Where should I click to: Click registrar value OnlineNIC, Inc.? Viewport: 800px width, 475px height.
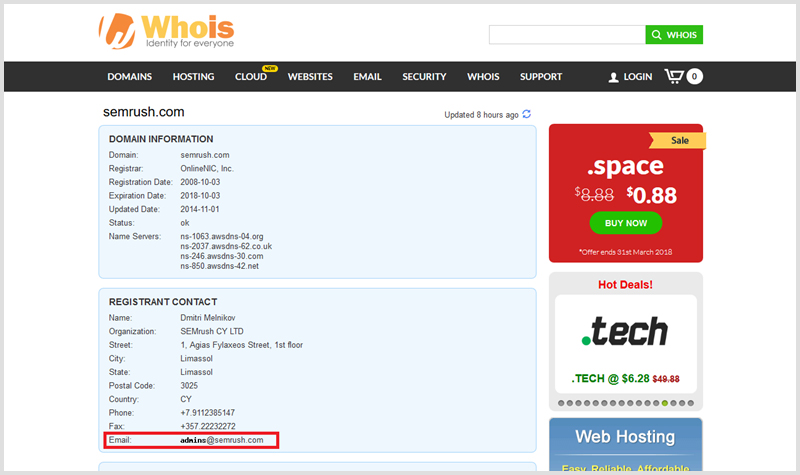tap(207, 168)
